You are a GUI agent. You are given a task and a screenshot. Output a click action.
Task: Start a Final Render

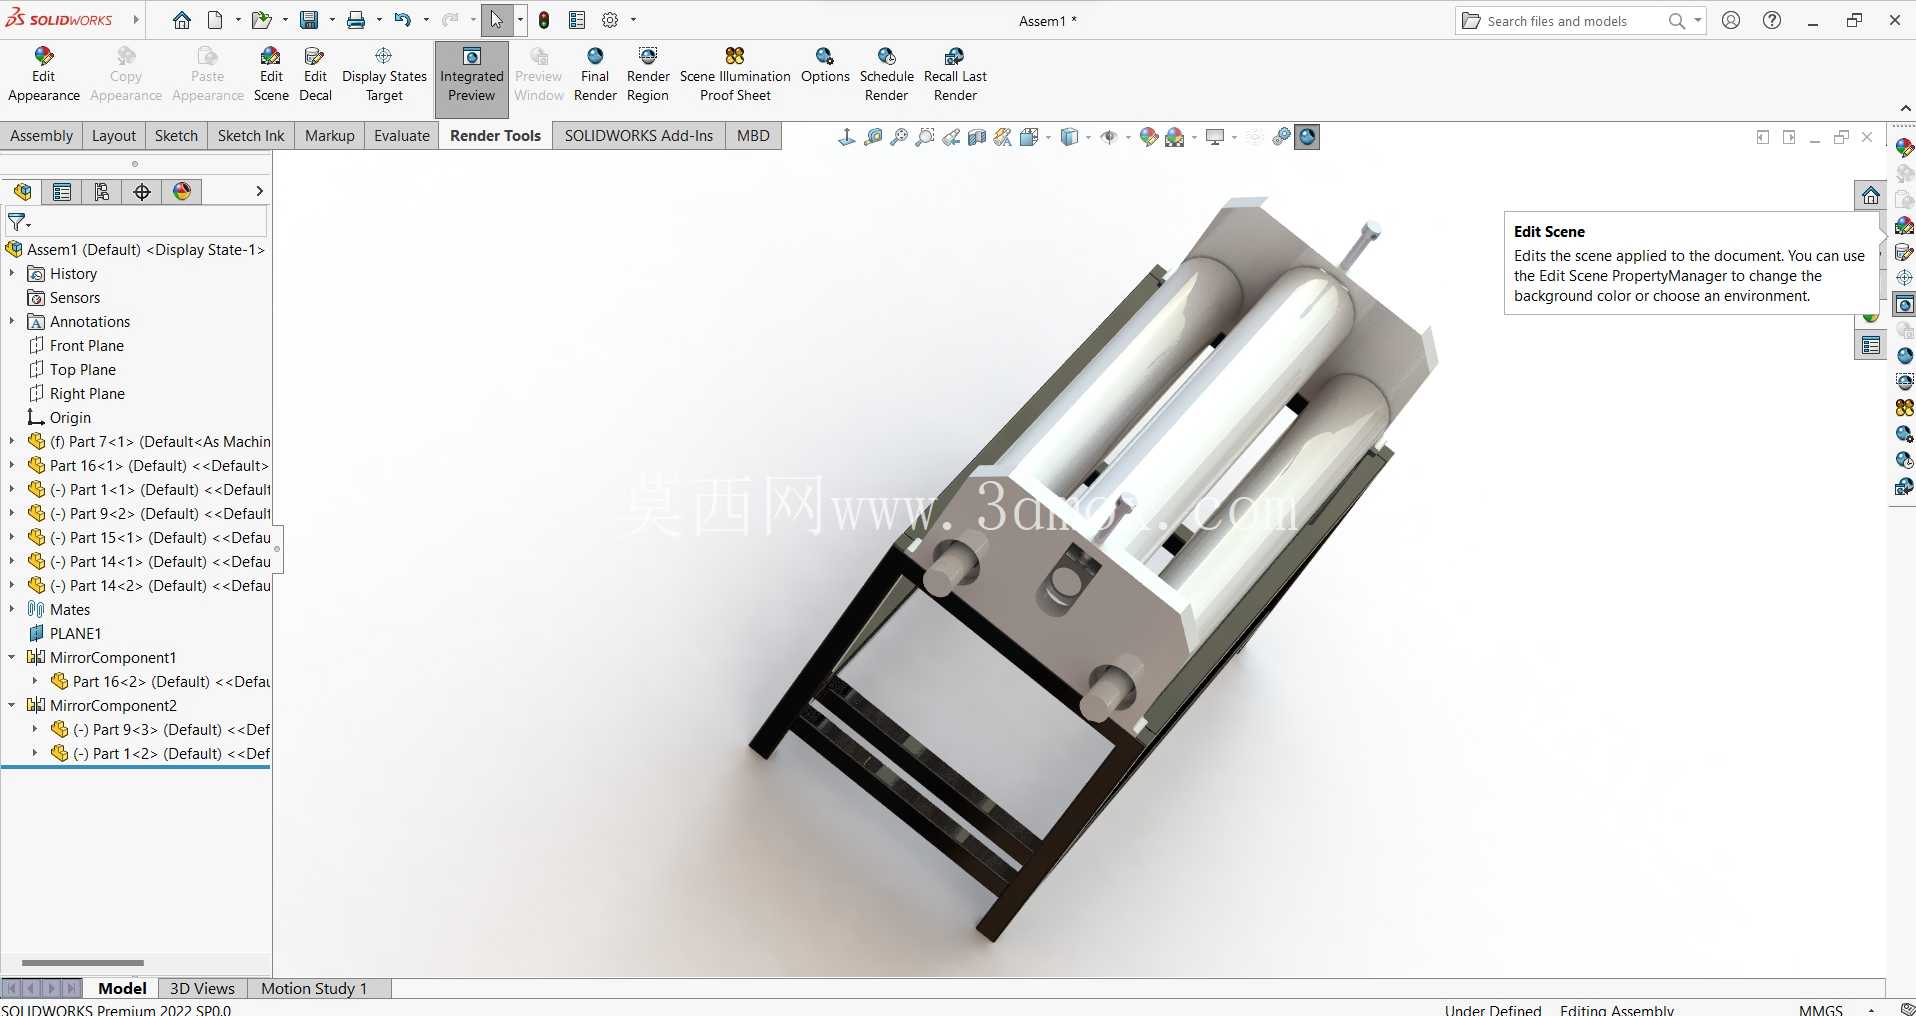595,75
